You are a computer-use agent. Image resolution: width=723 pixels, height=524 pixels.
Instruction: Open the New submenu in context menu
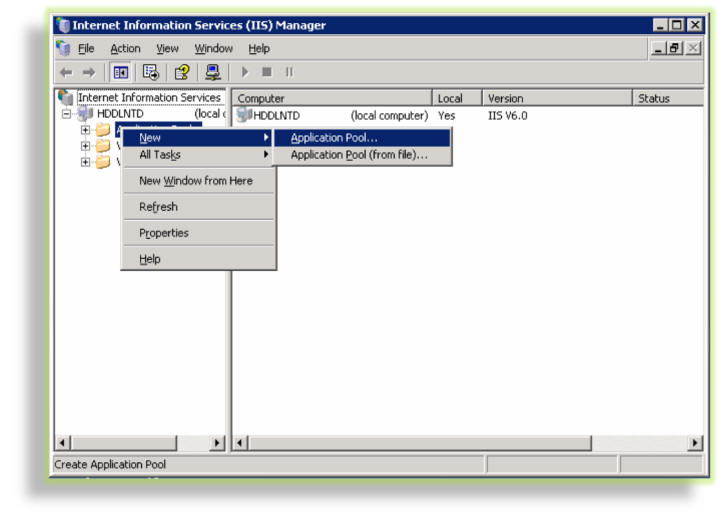click(x=197, y=137)
